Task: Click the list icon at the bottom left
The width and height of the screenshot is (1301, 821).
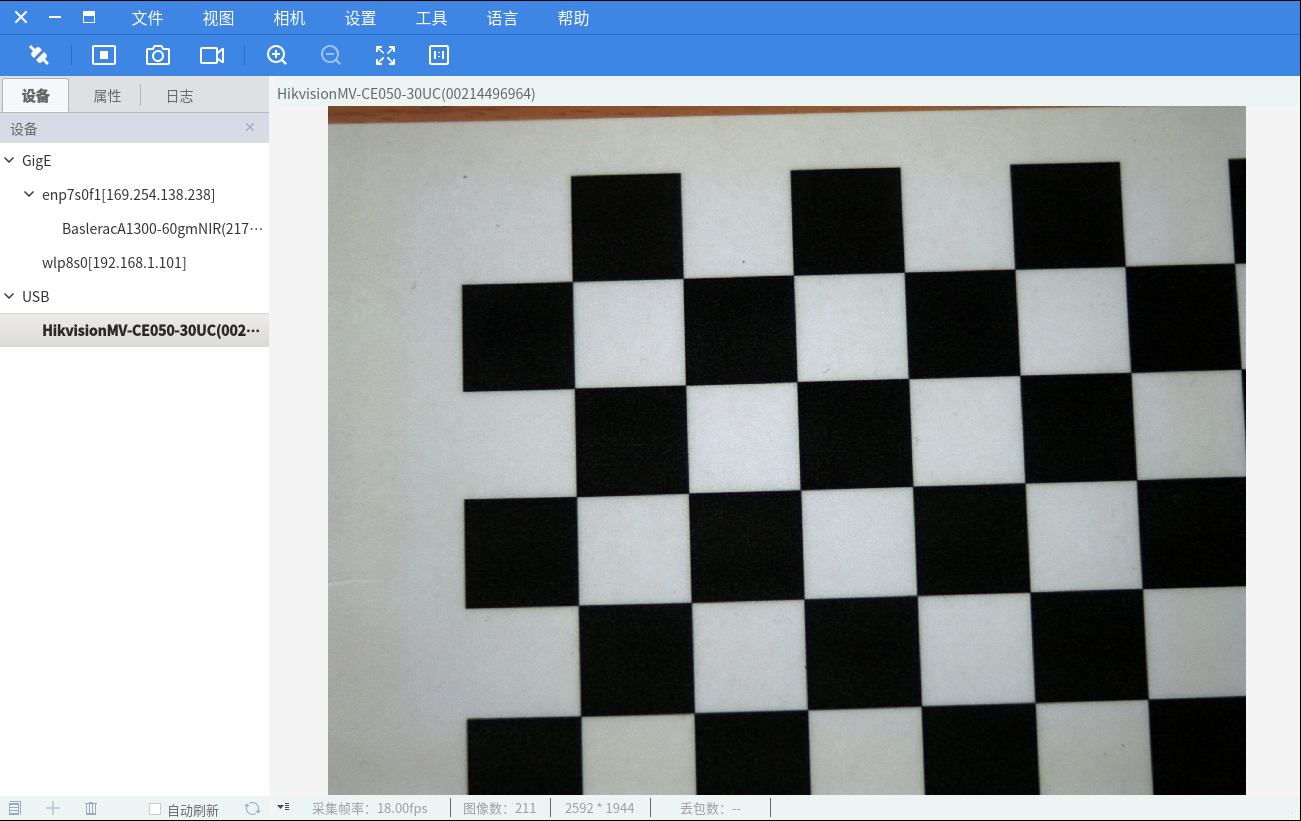Action: 15,808
